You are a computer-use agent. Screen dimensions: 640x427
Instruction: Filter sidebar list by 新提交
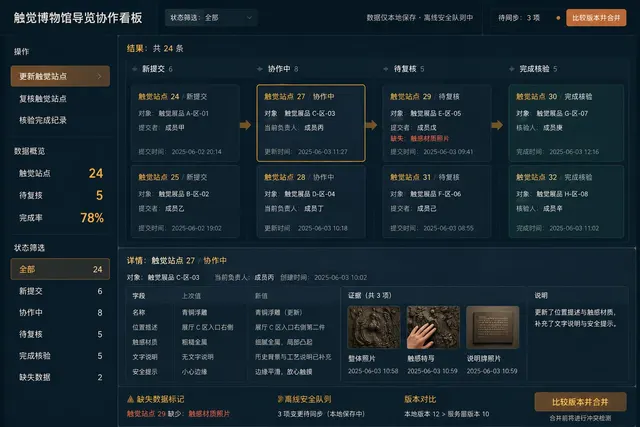60,291
